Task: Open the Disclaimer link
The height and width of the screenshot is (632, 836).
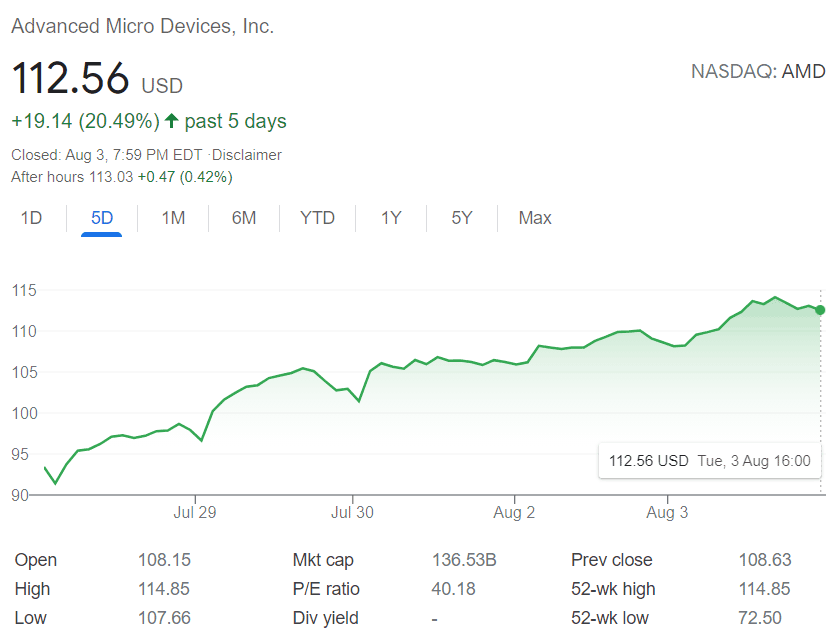Action: coord(247,155)
